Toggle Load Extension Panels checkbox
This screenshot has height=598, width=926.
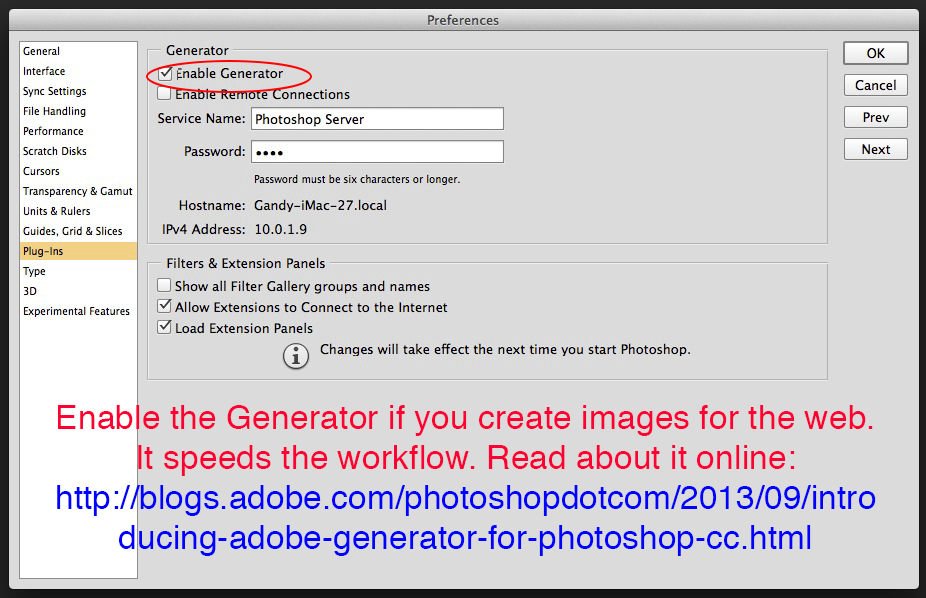pyautogui.click(x=164, y=327)
